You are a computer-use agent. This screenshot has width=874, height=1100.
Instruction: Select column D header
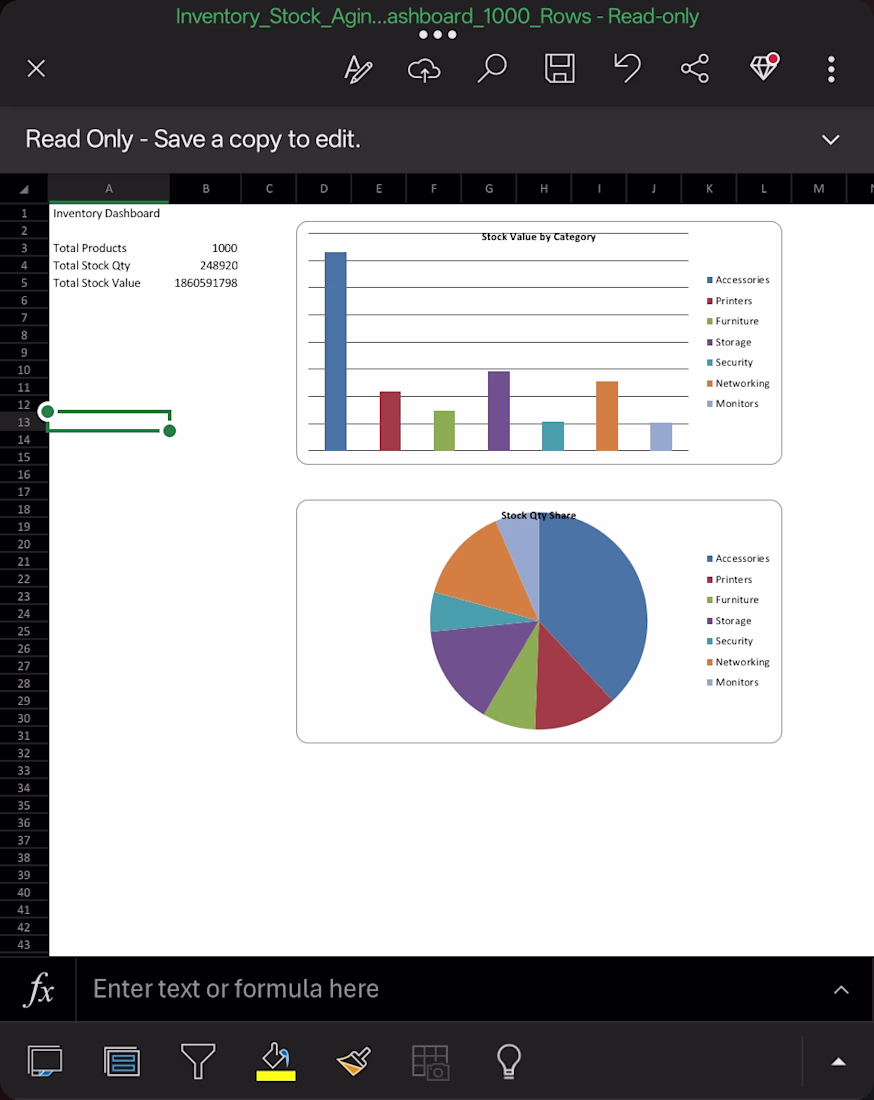[x=323, y=189]
